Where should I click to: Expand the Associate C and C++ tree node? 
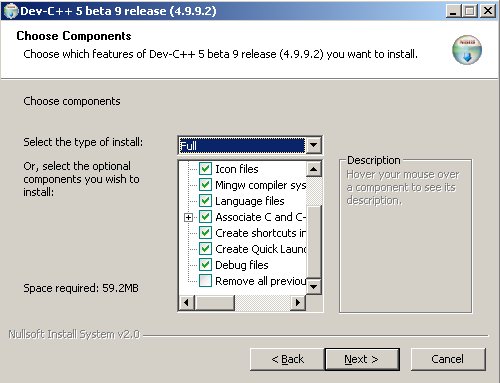coord(188,217)
